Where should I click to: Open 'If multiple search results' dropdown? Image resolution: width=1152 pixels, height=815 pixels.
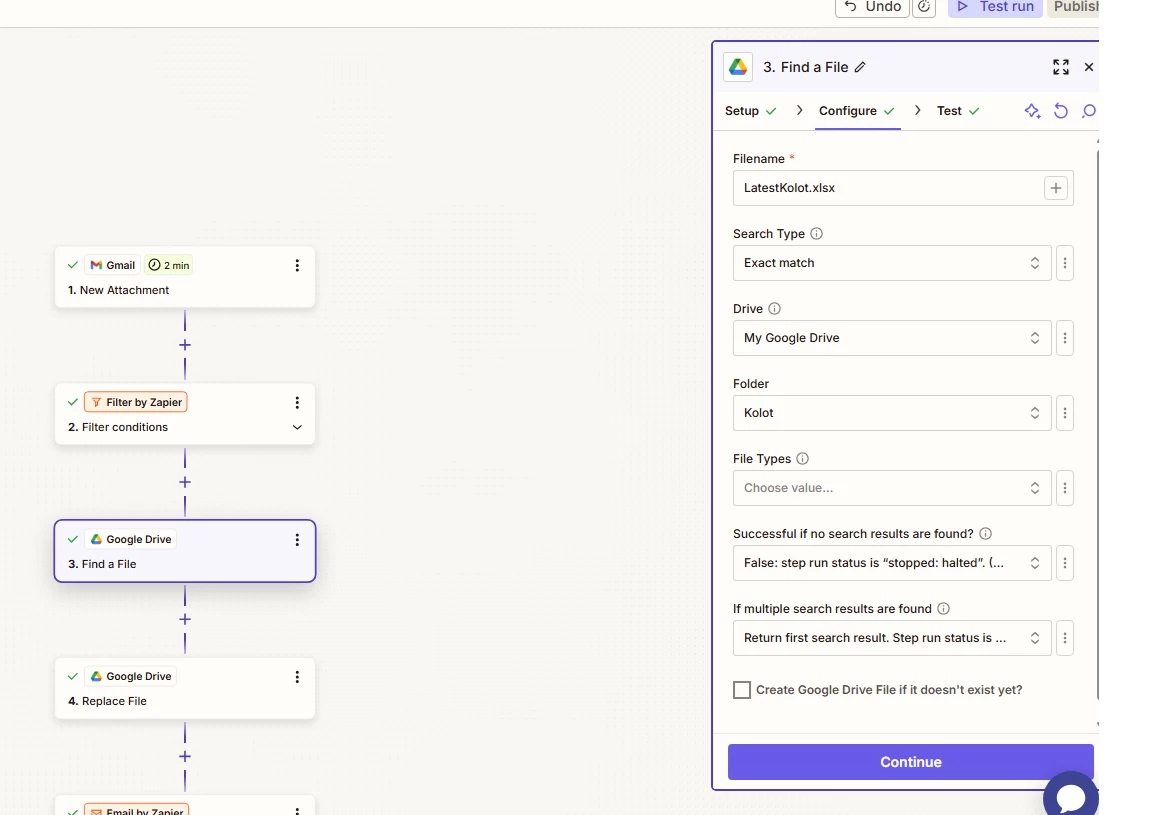pos(892,638)
